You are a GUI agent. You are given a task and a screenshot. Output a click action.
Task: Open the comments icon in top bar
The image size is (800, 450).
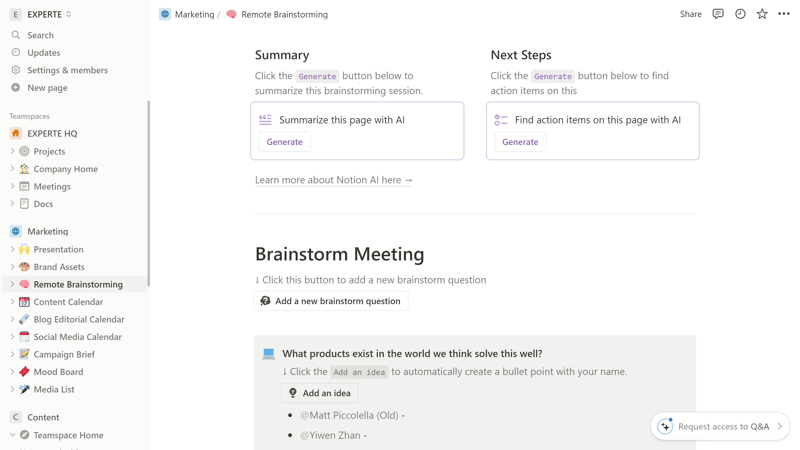pos(718,14)
